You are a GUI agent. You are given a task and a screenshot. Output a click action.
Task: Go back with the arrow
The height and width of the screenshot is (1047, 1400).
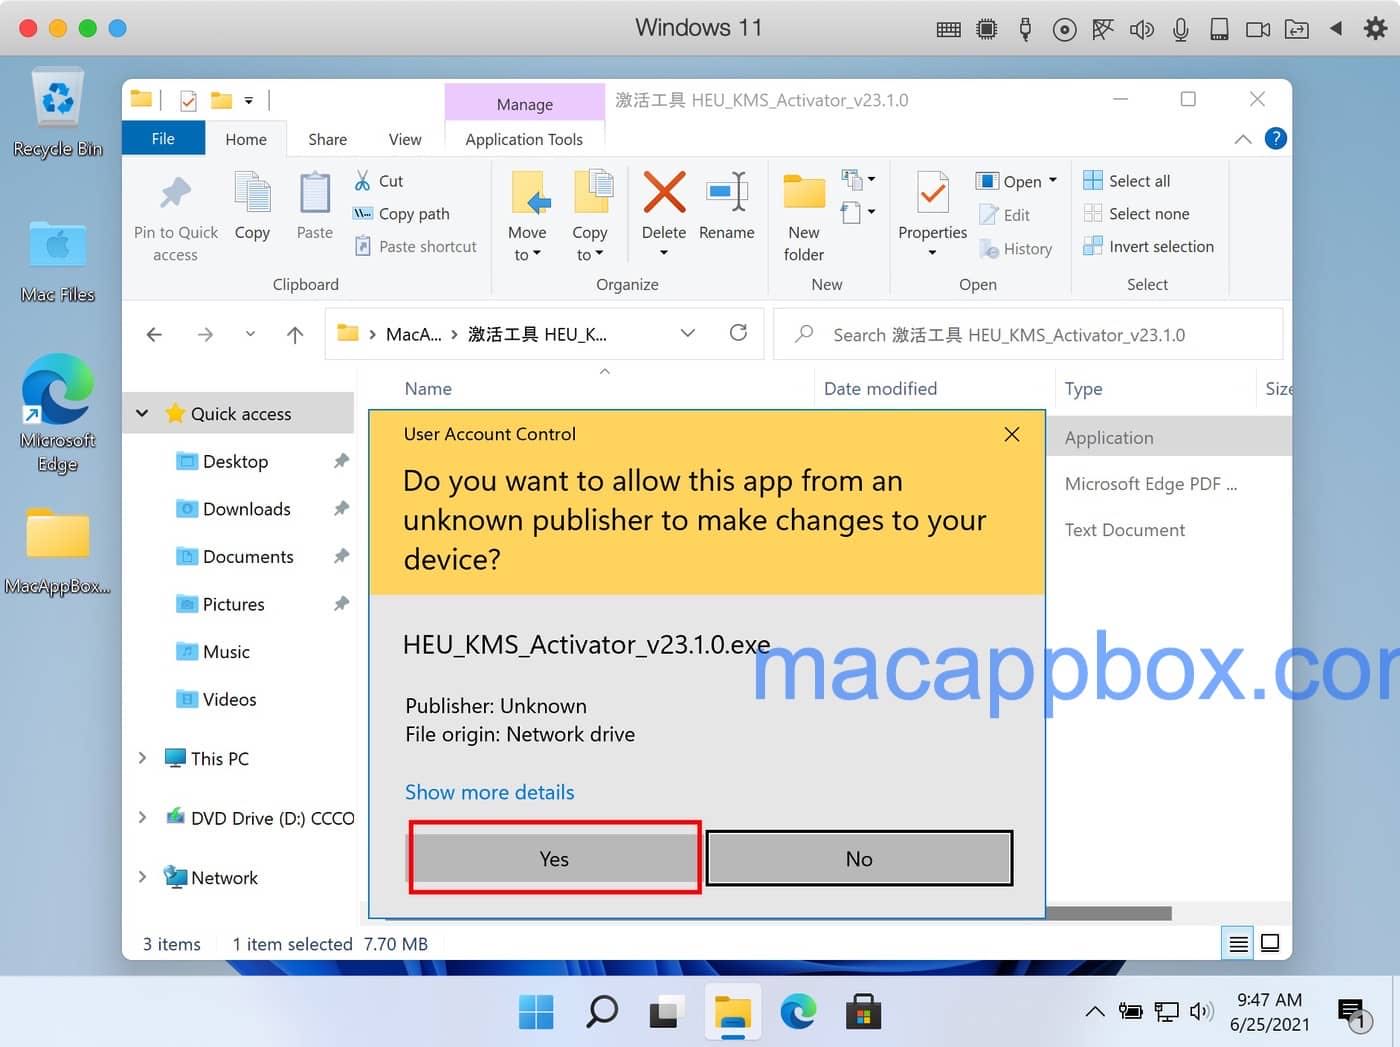(x=154, y=334)
